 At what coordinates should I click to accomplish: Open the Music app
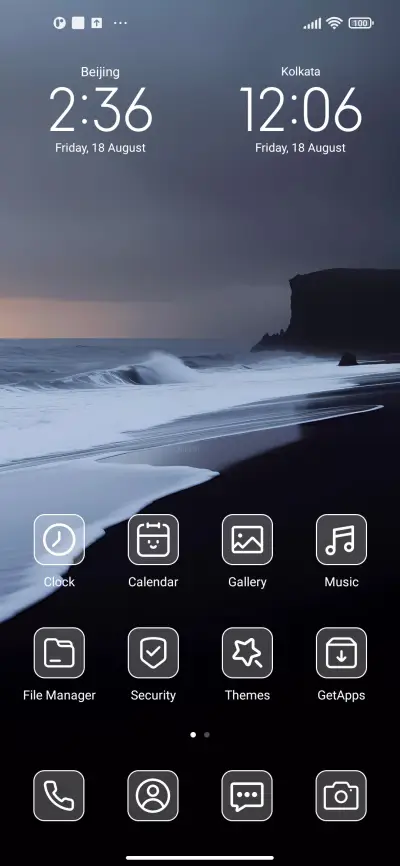341,540
